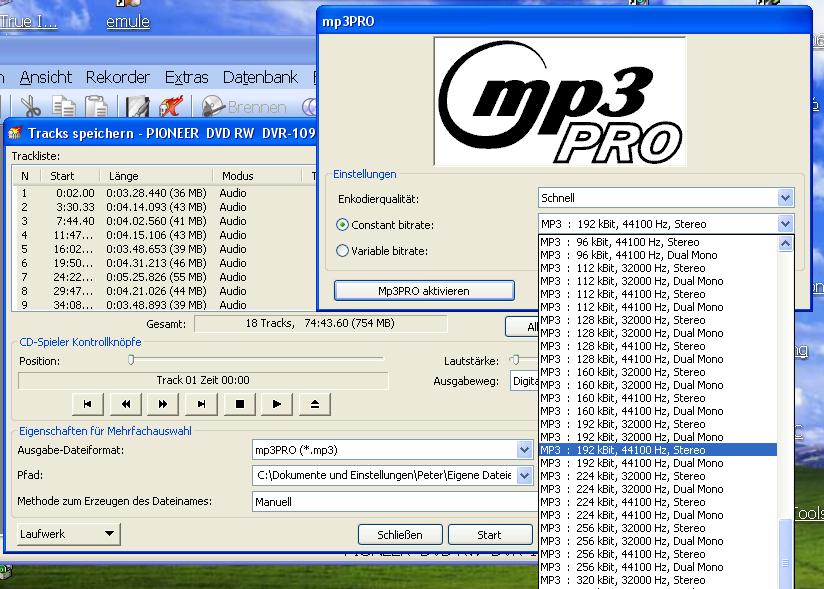
Task: Play the selected CD track
Action: point(276,404)
